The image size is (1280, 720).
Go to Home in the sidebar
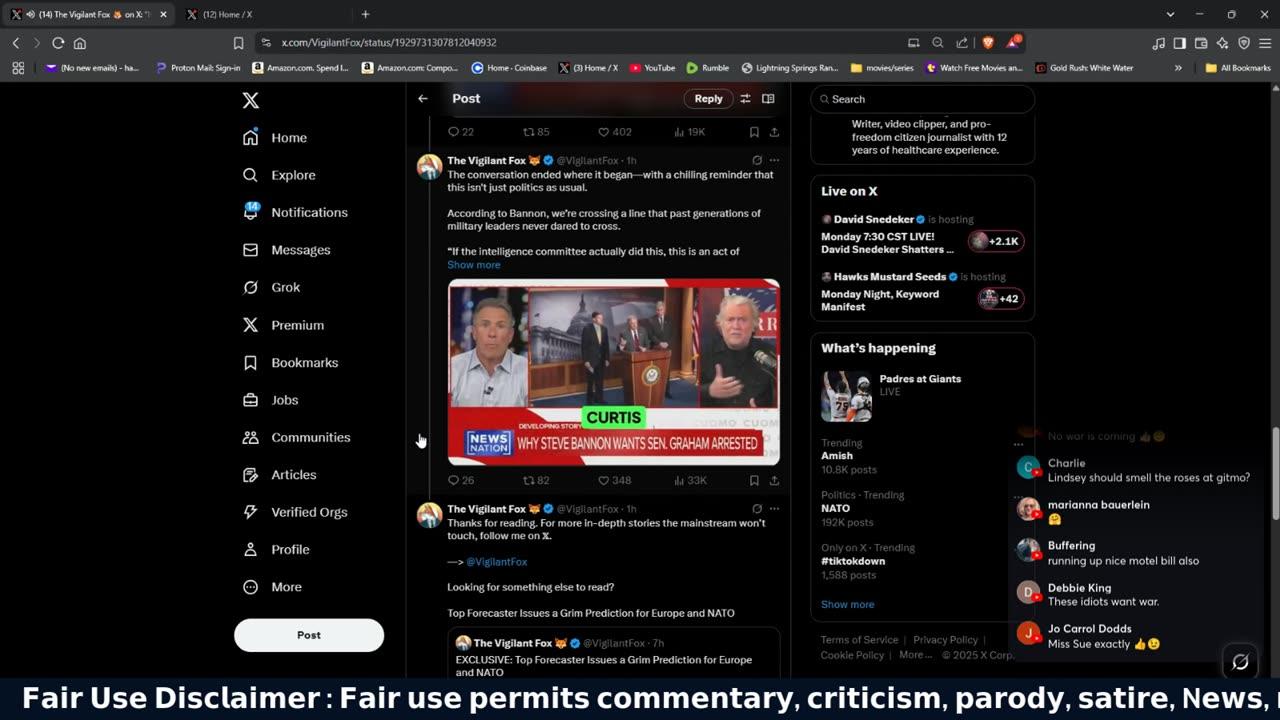pos(275,138)
